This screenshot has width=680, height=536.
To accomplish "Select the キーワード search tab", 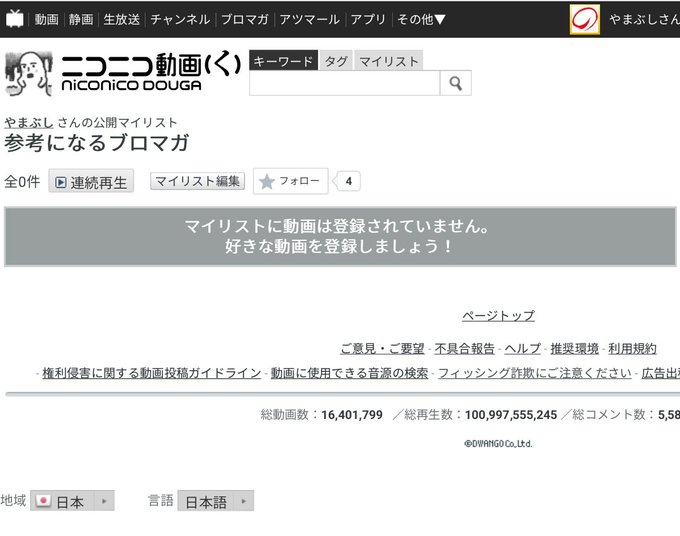I will click(x=283, y=61).
